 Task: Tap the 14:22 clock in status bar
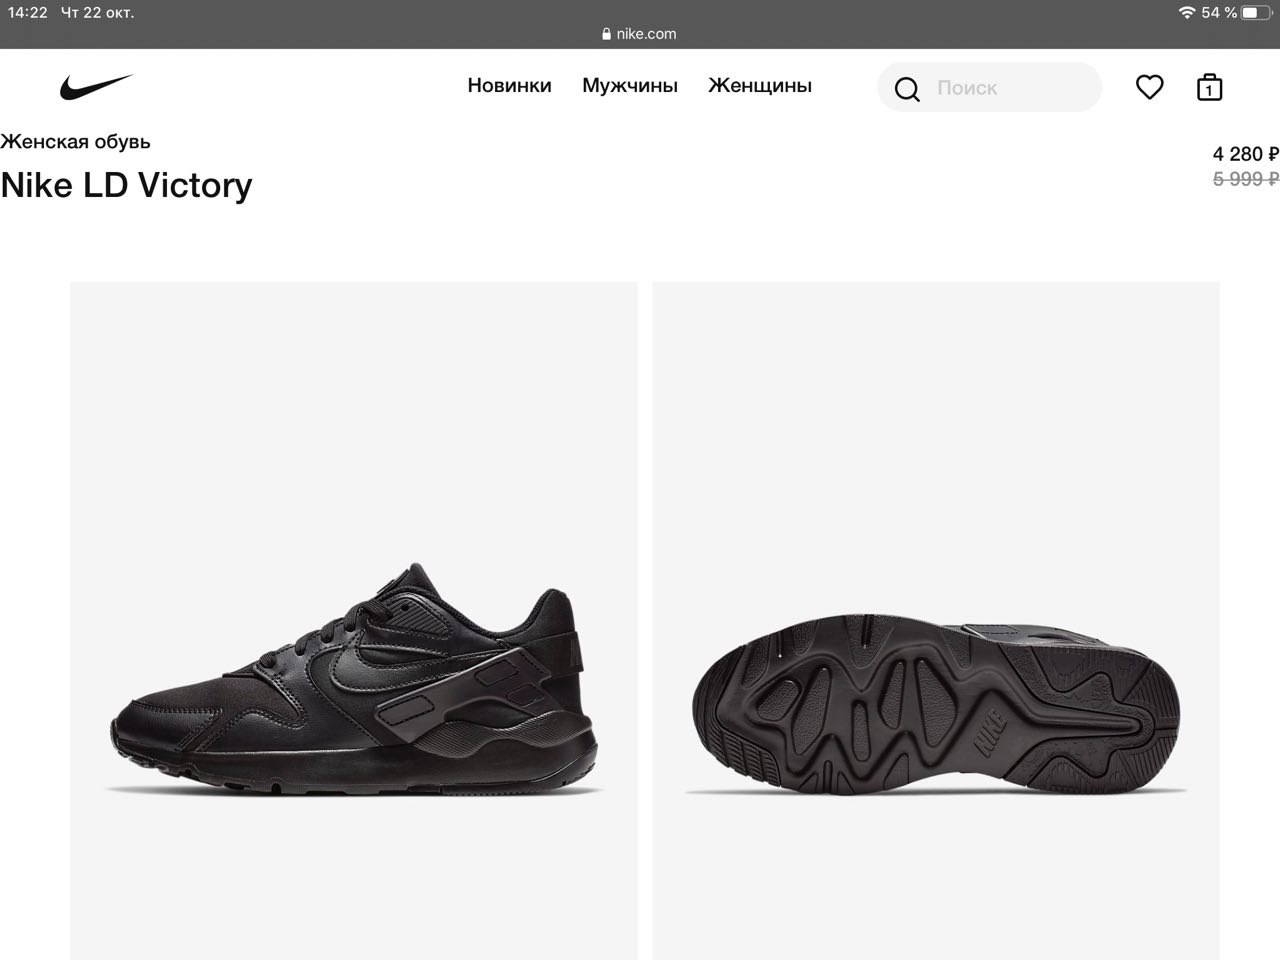tap(28, 13)
